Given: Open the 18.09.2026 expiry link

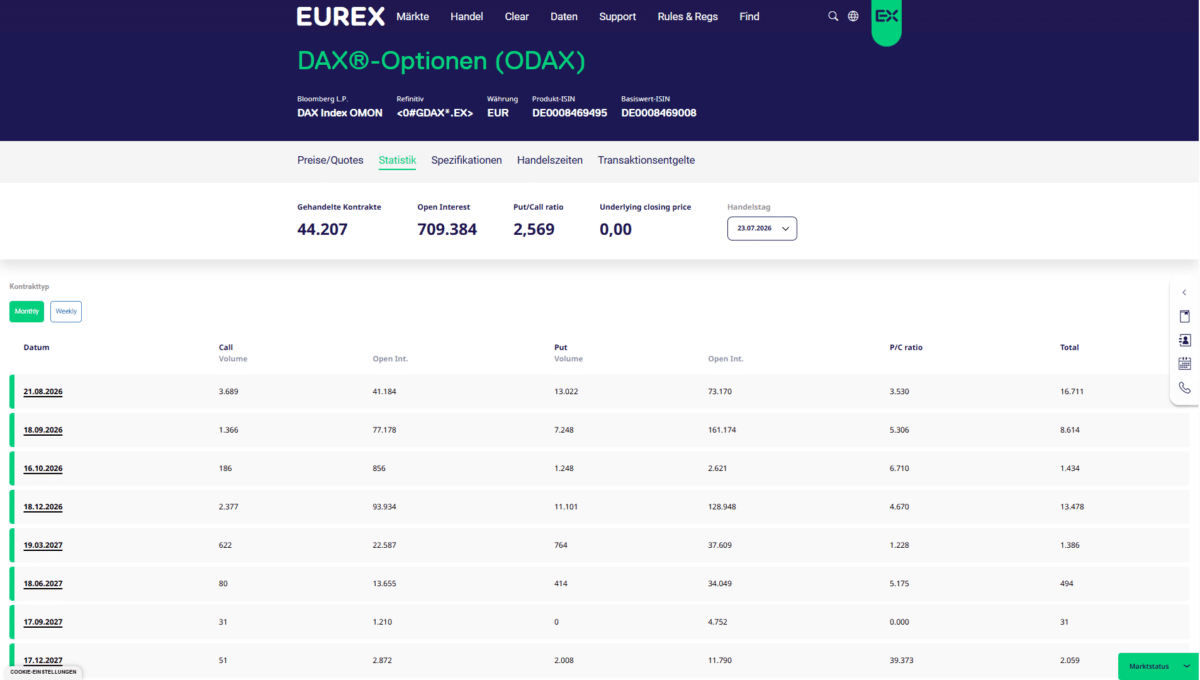Looking at the screenshot, I should (x=43, y=430).
